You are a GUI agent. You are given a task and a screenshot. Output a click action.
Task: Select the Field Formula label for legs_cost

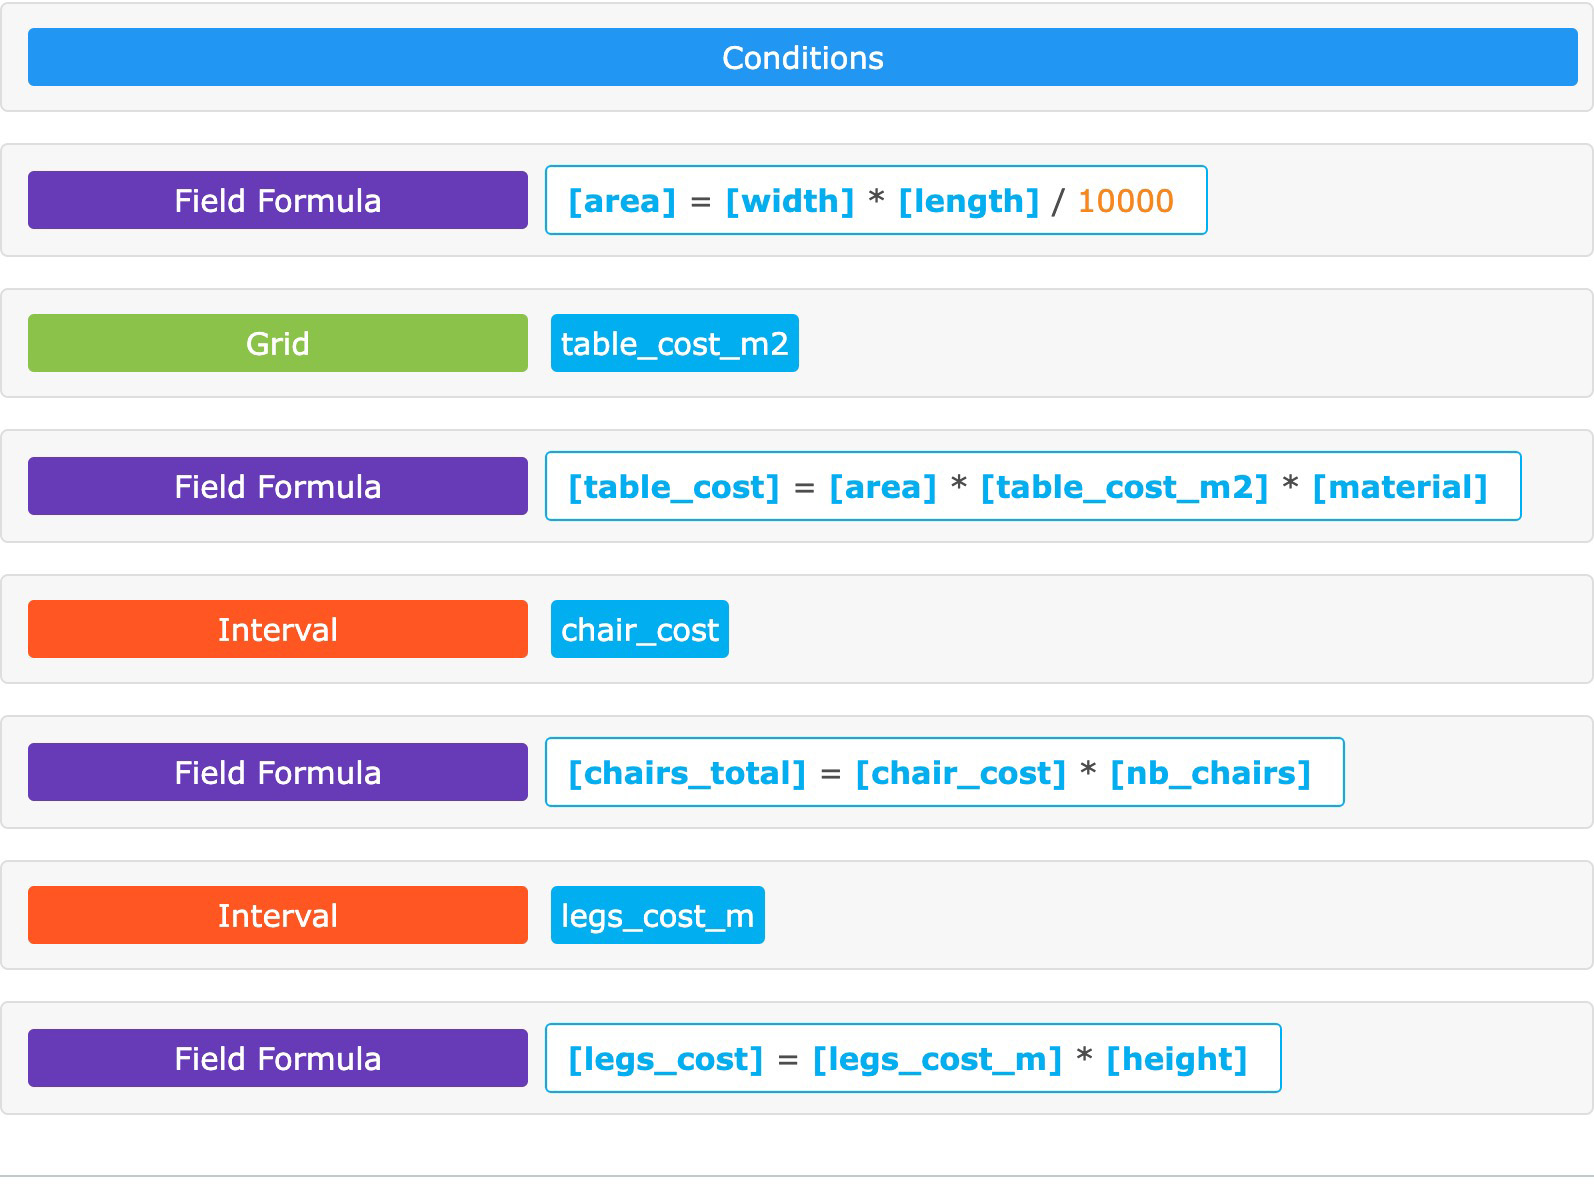click(x=277, y=1058)
